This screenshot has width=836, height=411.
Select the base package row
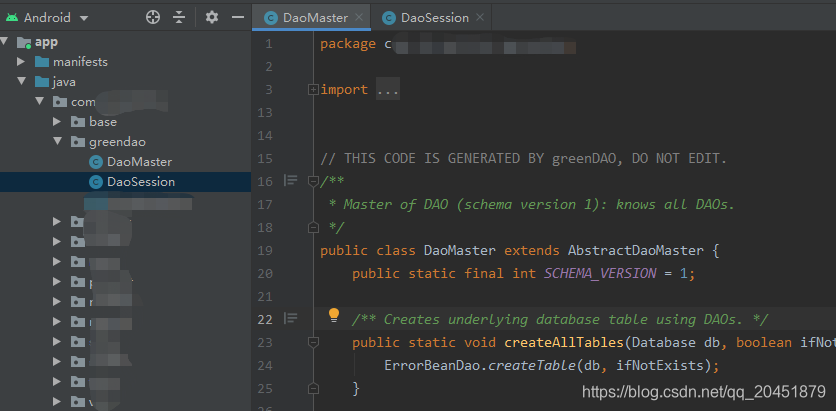click(125, 122)
